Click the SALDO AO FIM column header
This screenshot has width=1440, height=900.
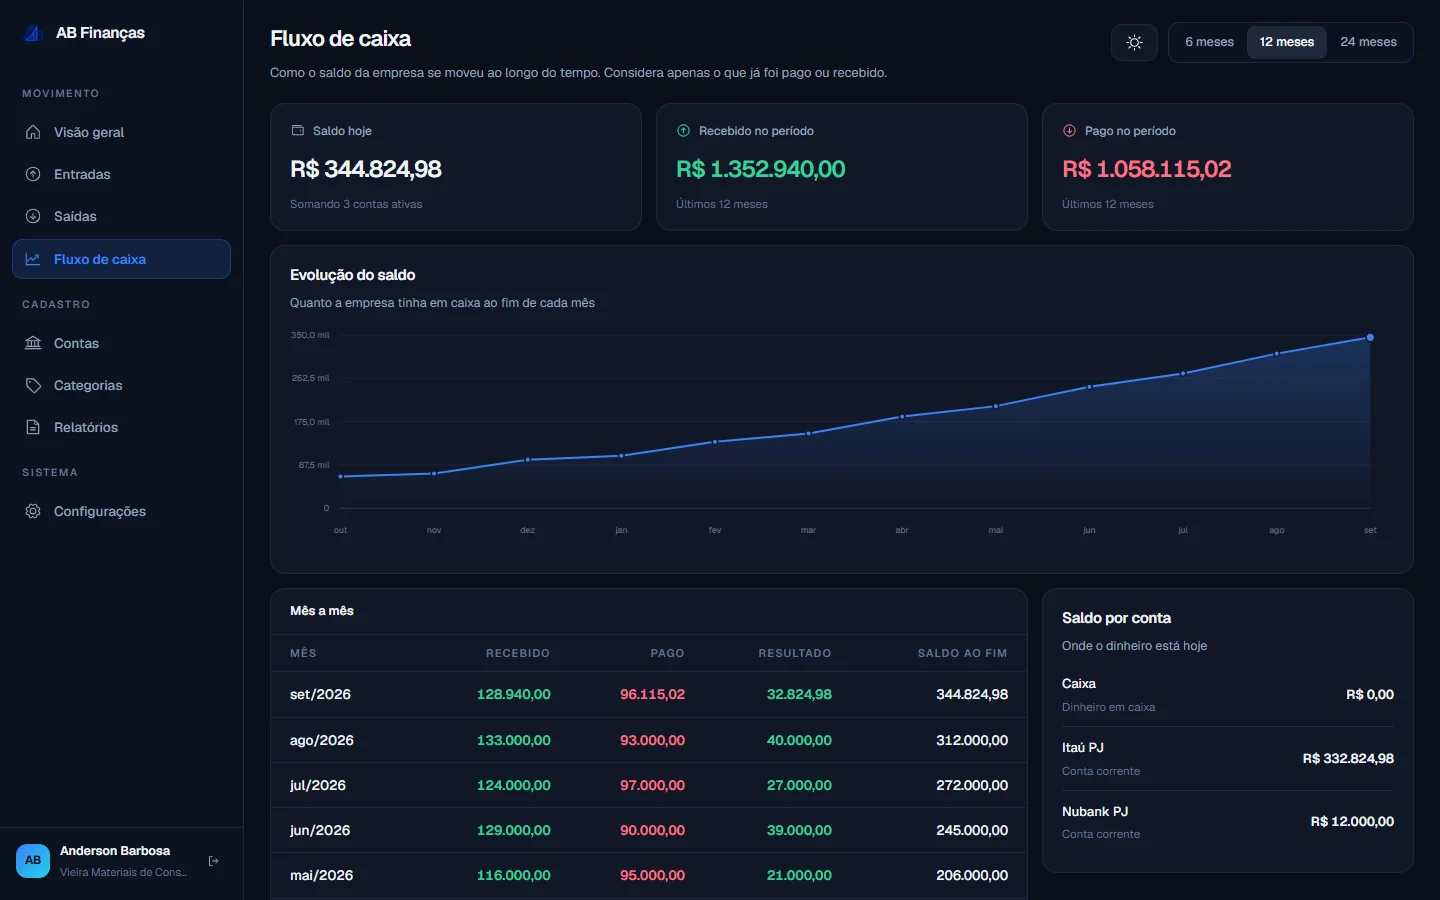click(x=963, y=653)
